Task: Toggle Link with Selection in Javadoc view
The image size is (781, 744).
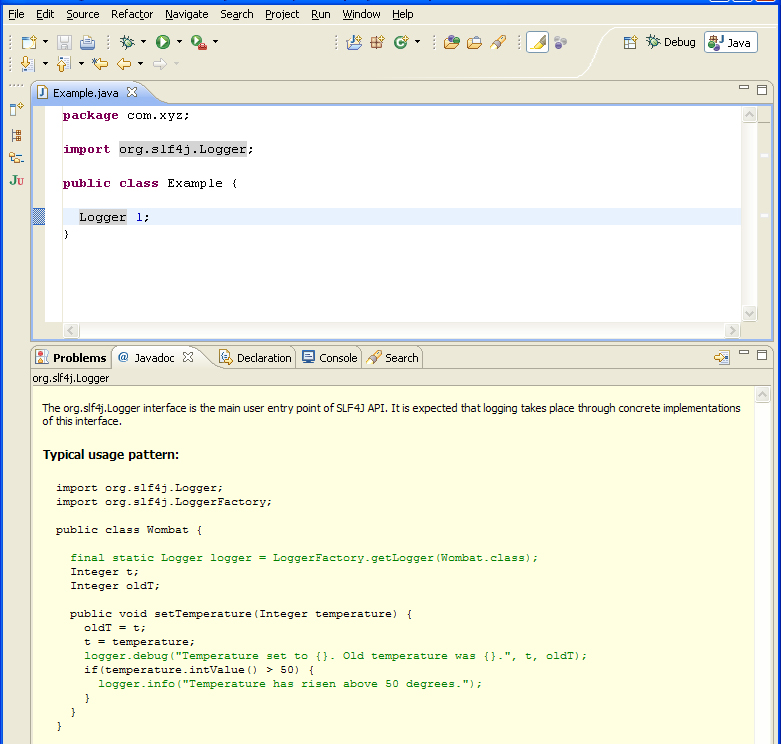Action: [x=722, y=358]
